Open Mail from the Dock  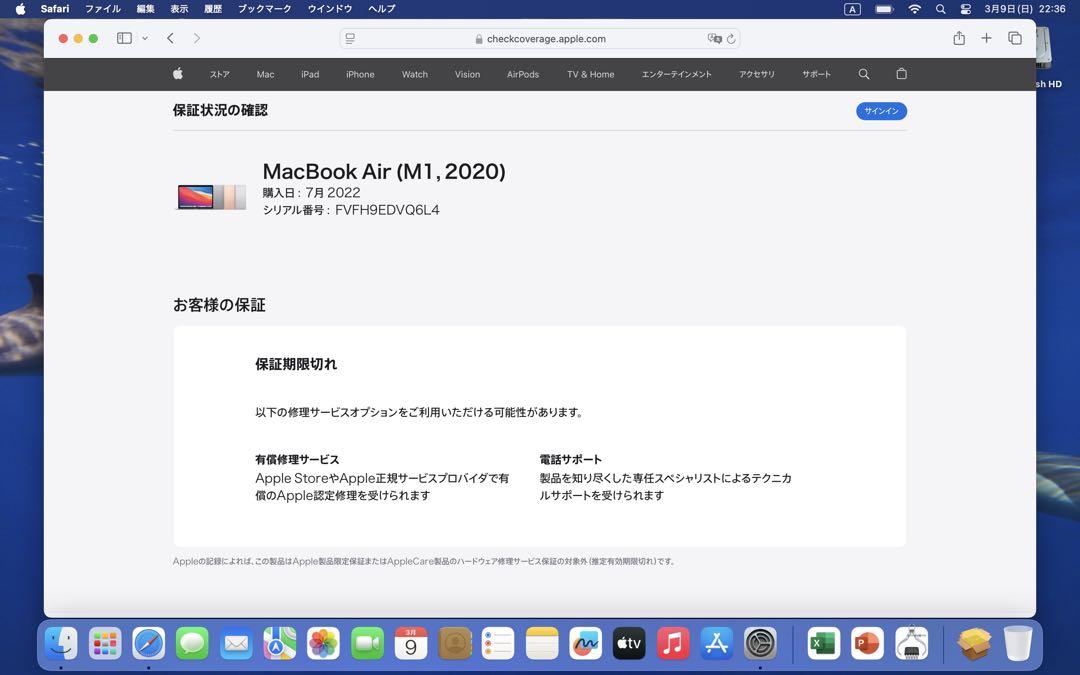coord(236,644)
